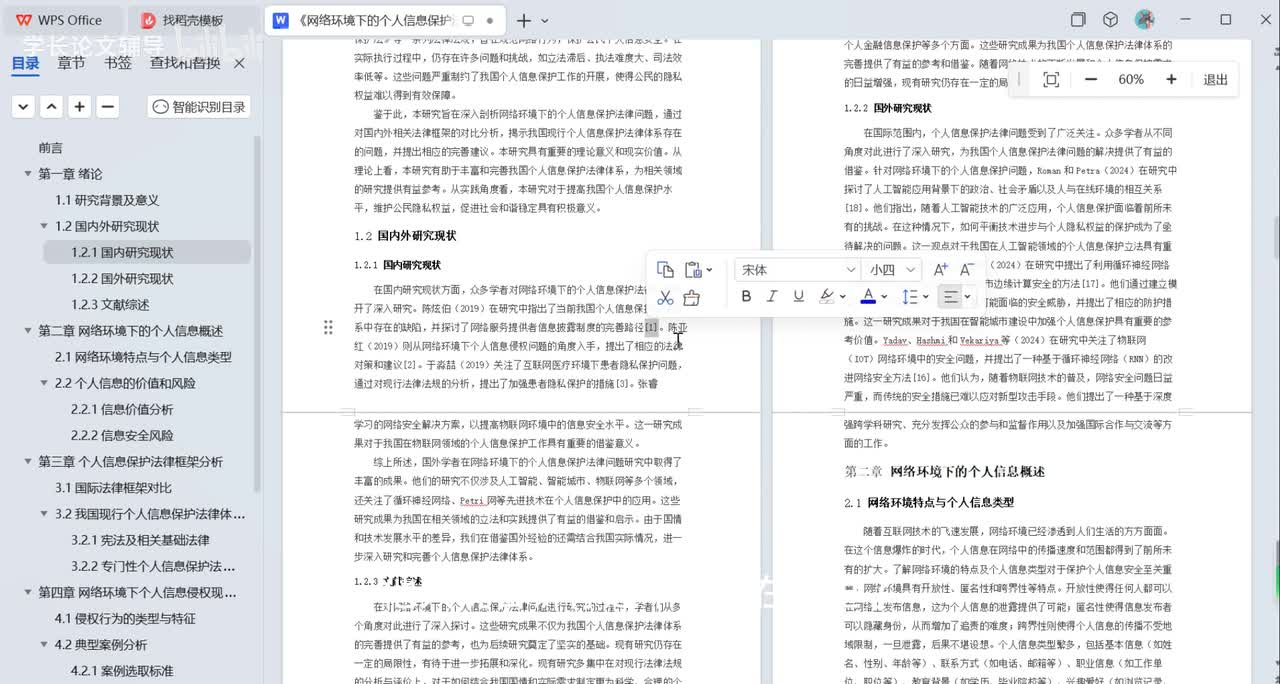Click the line spacing icon
Screen dimensions: 1280x684
[908, 297]
